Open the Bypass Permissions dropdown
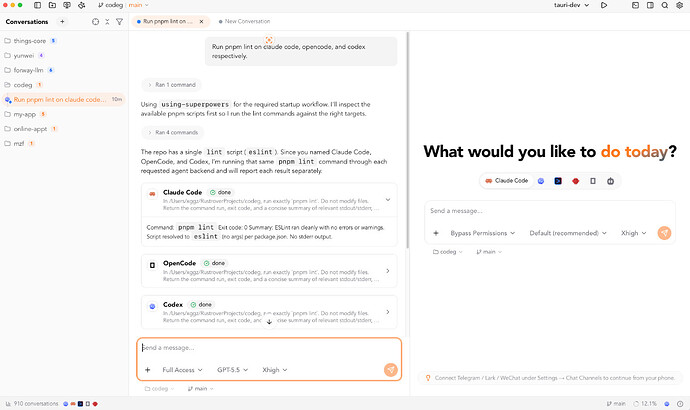Screen dimensions: 690x410 click(482, 233)
